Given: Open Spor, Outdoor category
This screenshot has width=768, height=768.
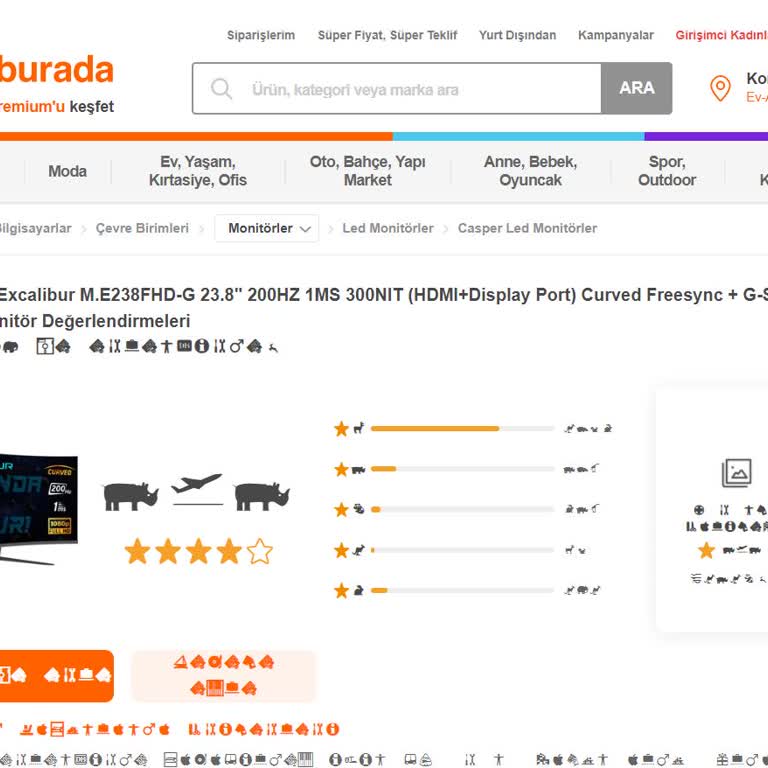Looking at the screenshot, I should pyautogui.click(x=667, y=171).
